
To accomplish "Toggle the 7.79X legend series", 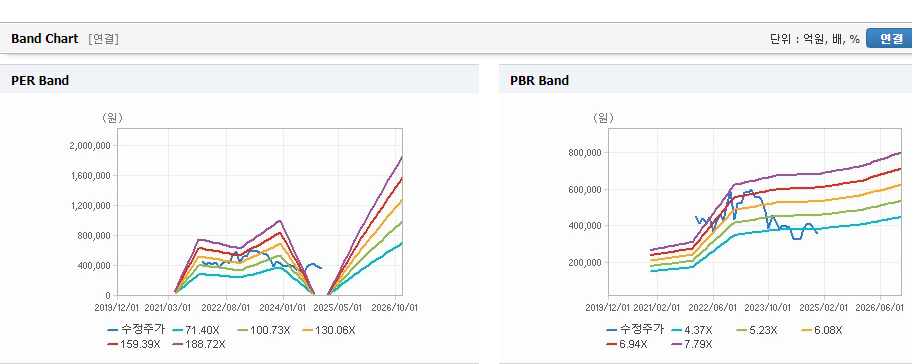I will tap(692, 344).
